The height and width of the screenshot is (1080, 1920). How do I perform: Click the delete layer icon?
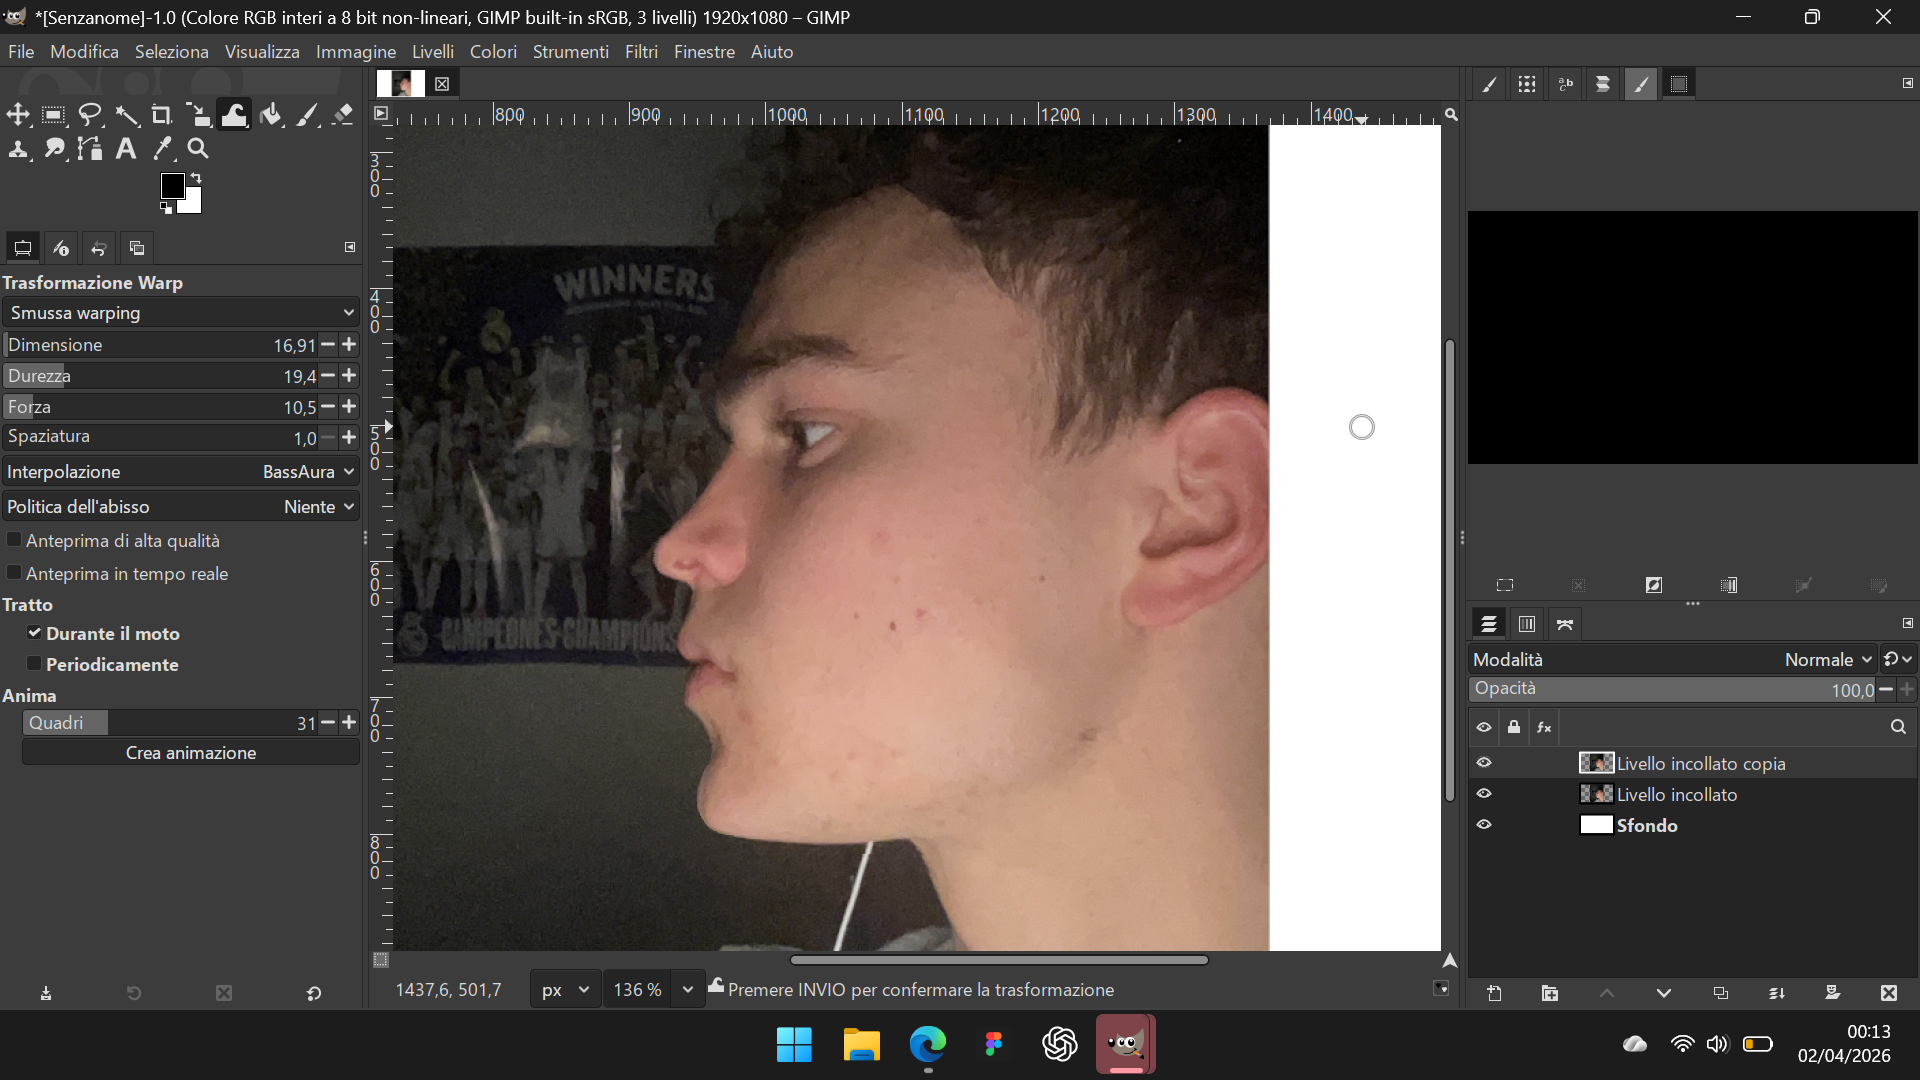coord(1888,993)
